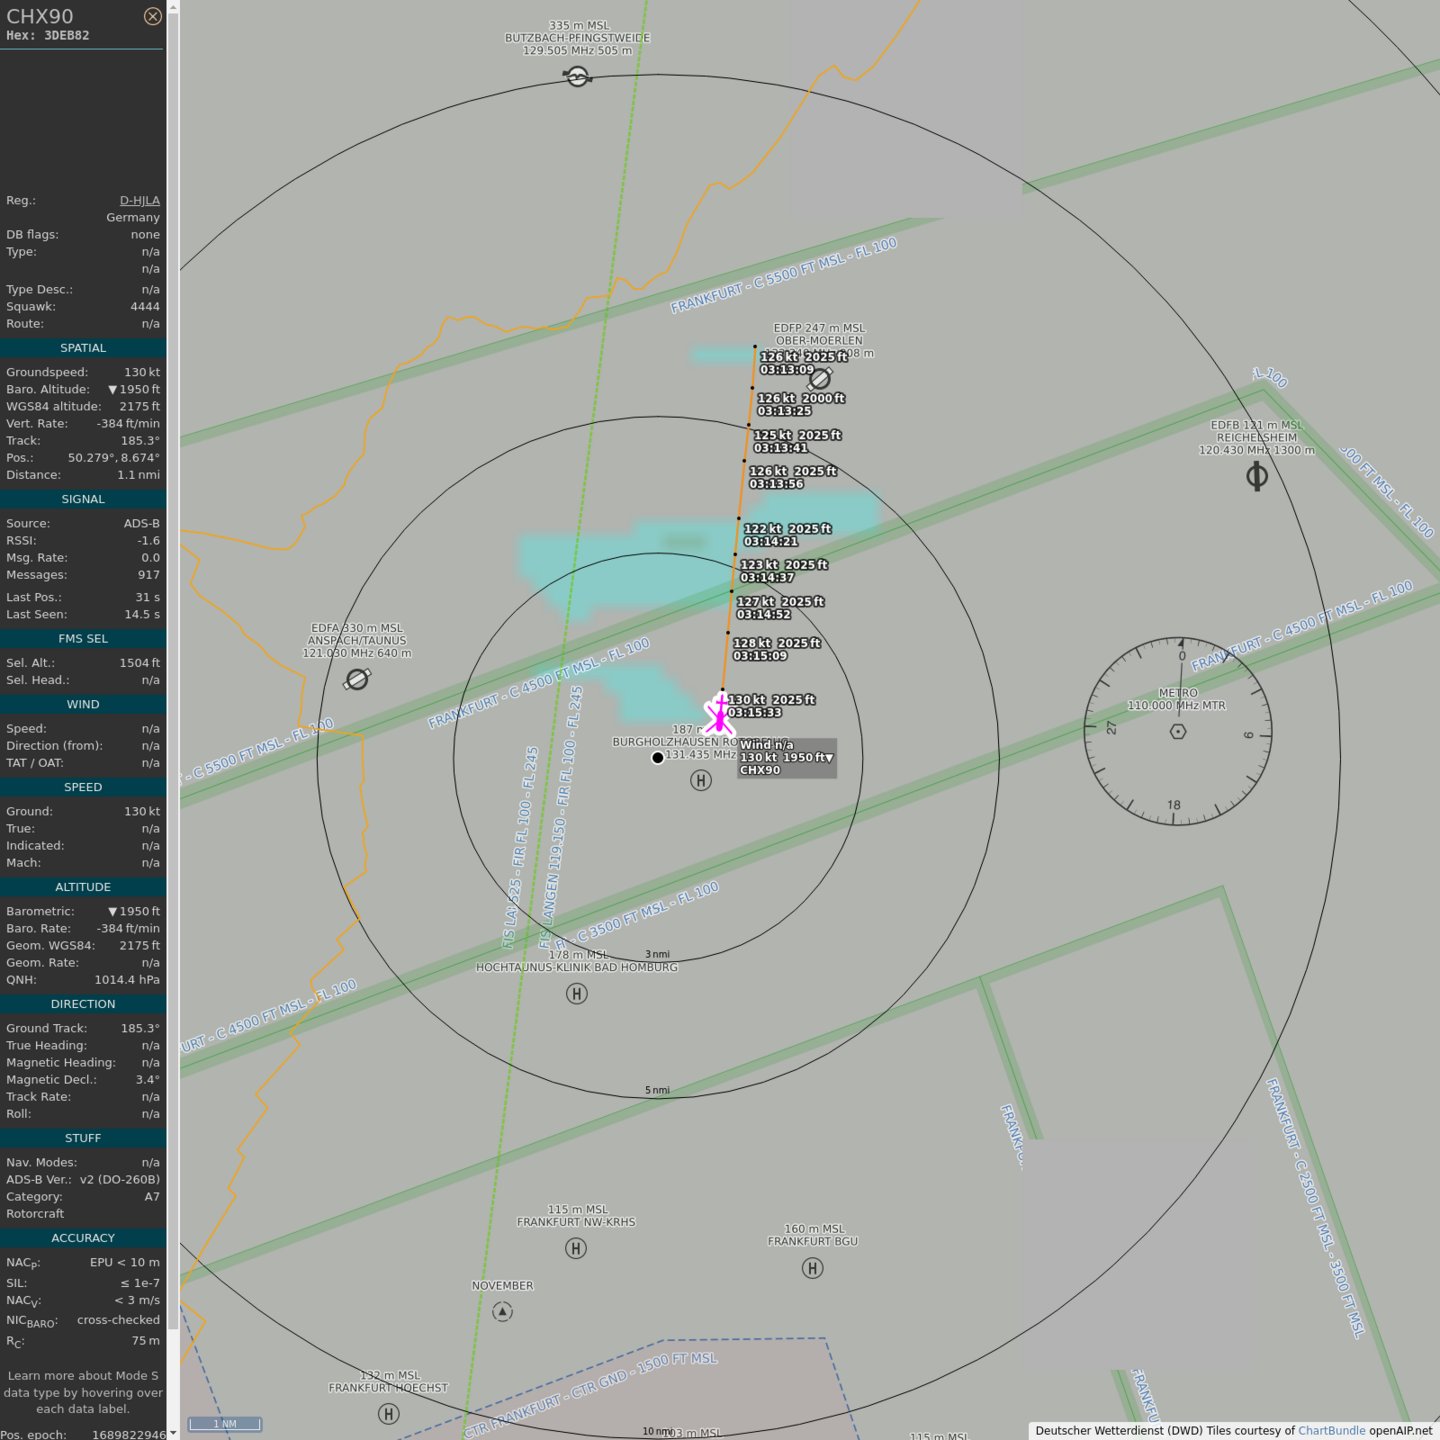Click the NOVEMBER reporting point triangle
The height and width of the screenshot is (1440, 1440).
503,1311
